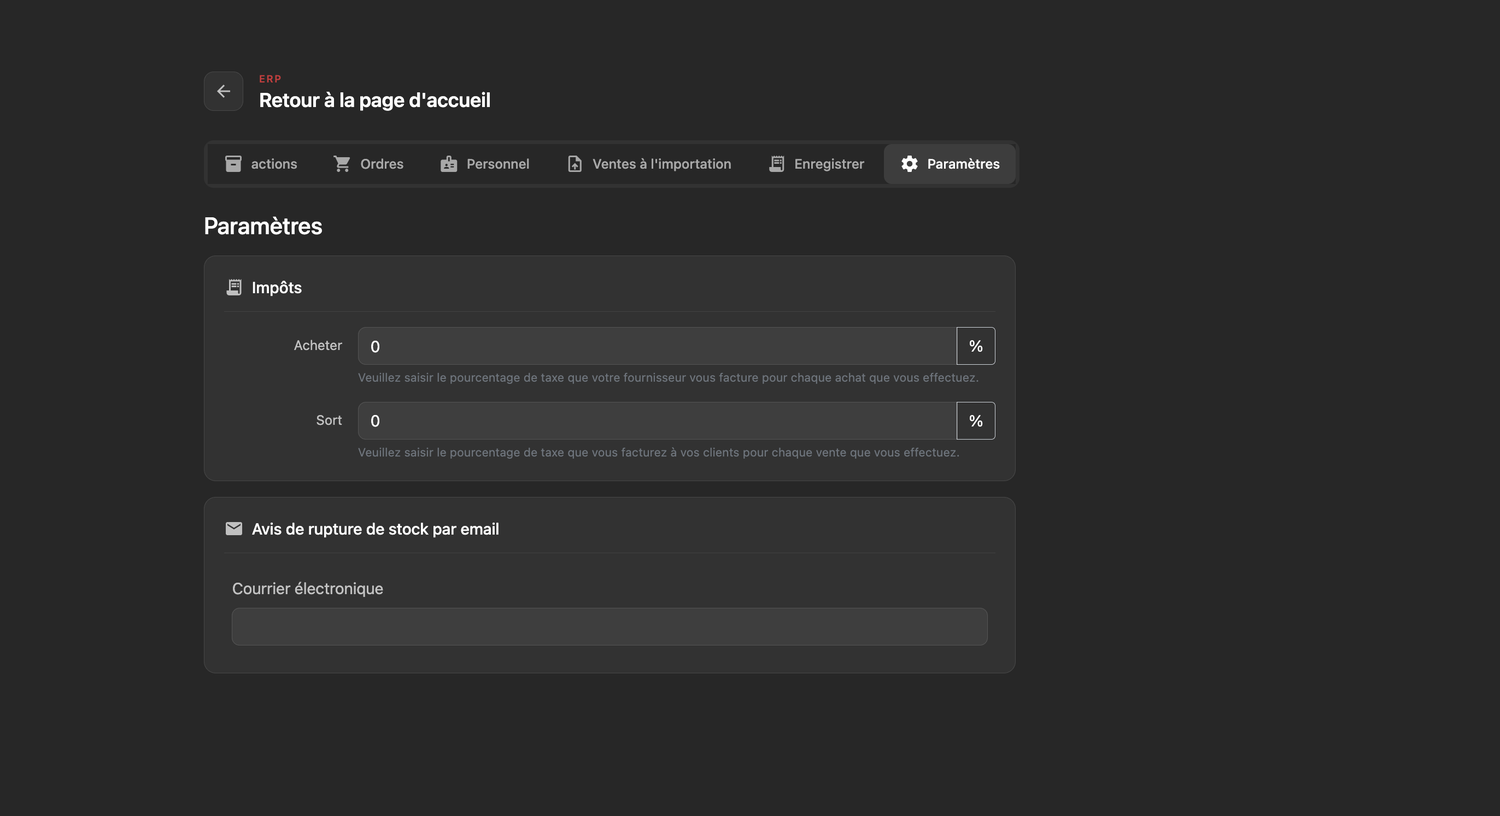Click the red ERP label

(x=270, y=79)
